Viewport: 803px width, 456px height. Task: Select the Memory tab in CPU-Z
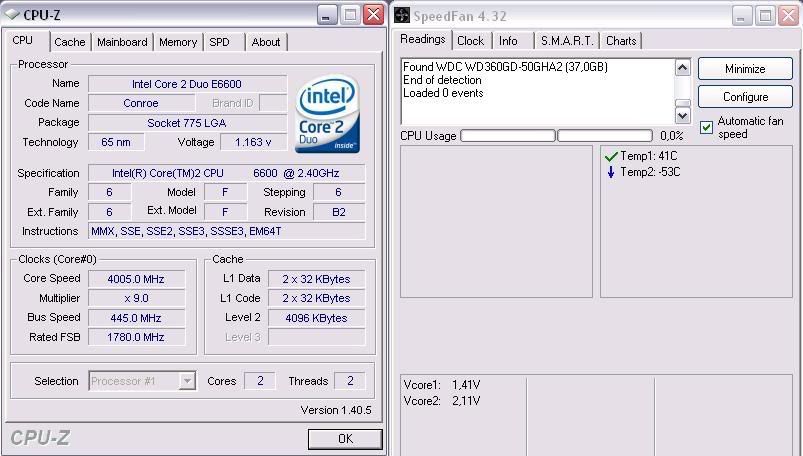coord(178,42)
